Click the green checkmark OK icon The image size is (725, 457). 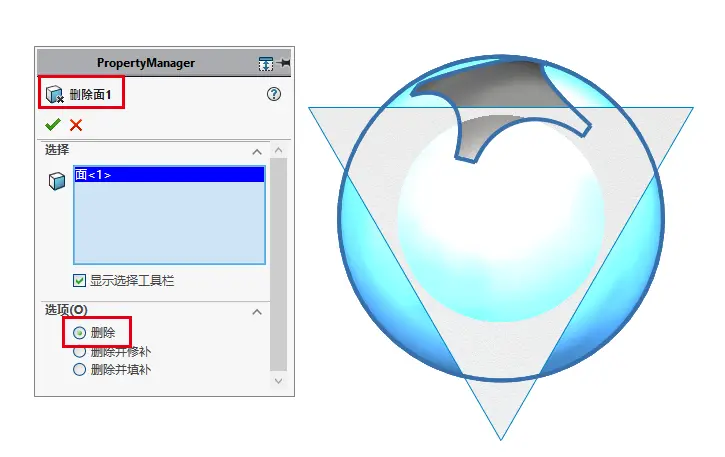pyautogui.click(x=53, y=124)
